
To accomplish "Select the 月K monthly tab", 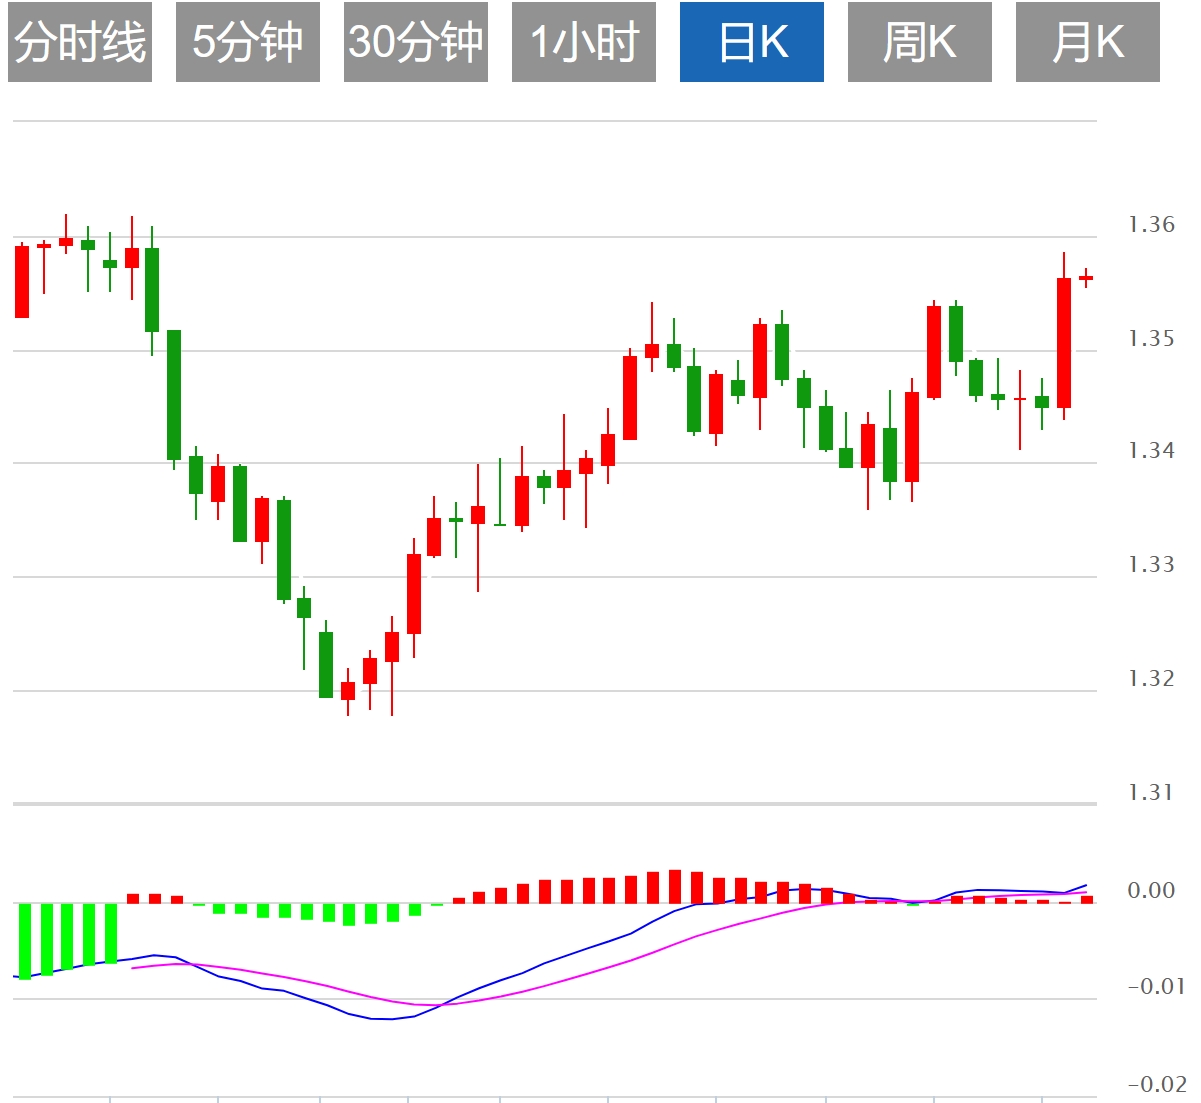I will point(1088,42).
